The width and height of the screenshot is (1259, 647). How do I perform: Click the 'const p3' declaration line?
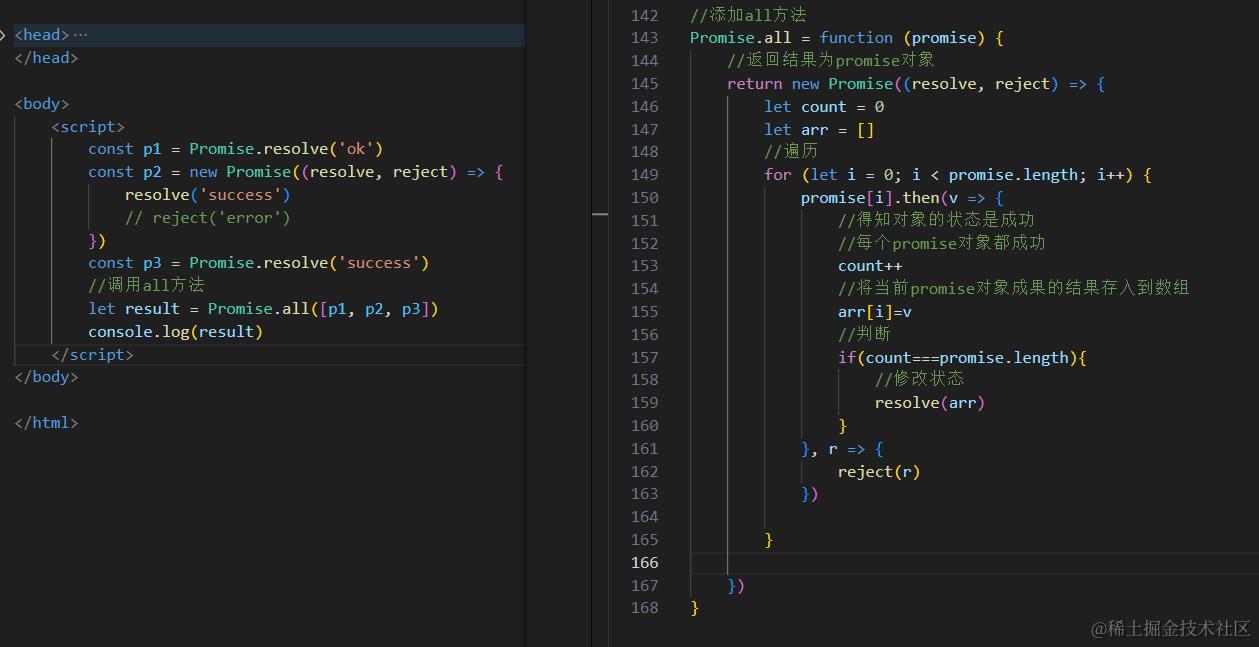(x=258, y=263)
